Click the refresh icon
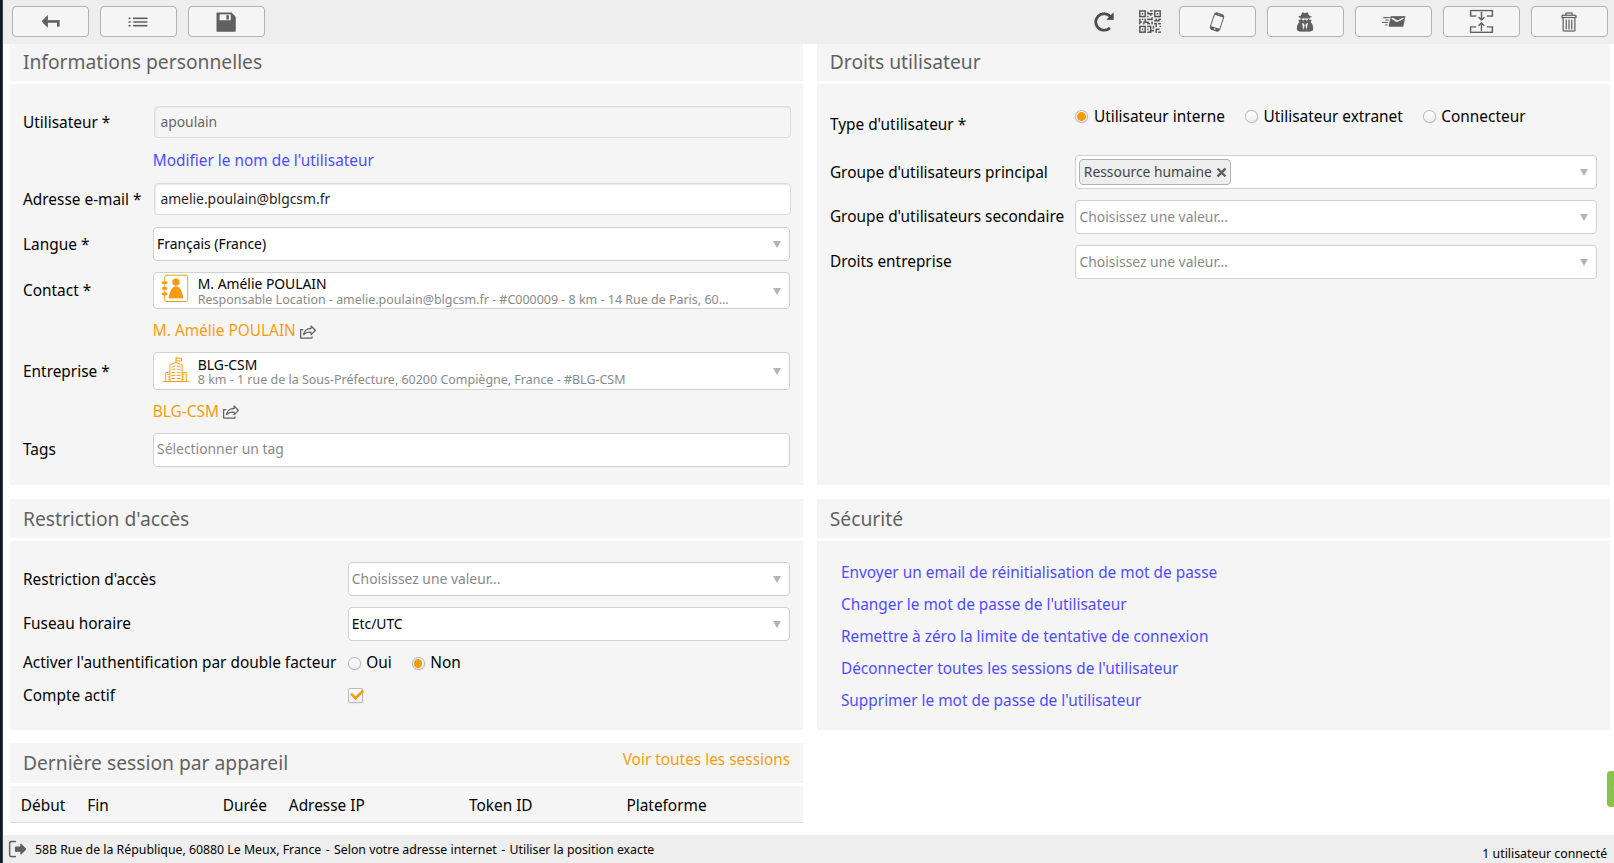1614x863 pixels. 1104,22
